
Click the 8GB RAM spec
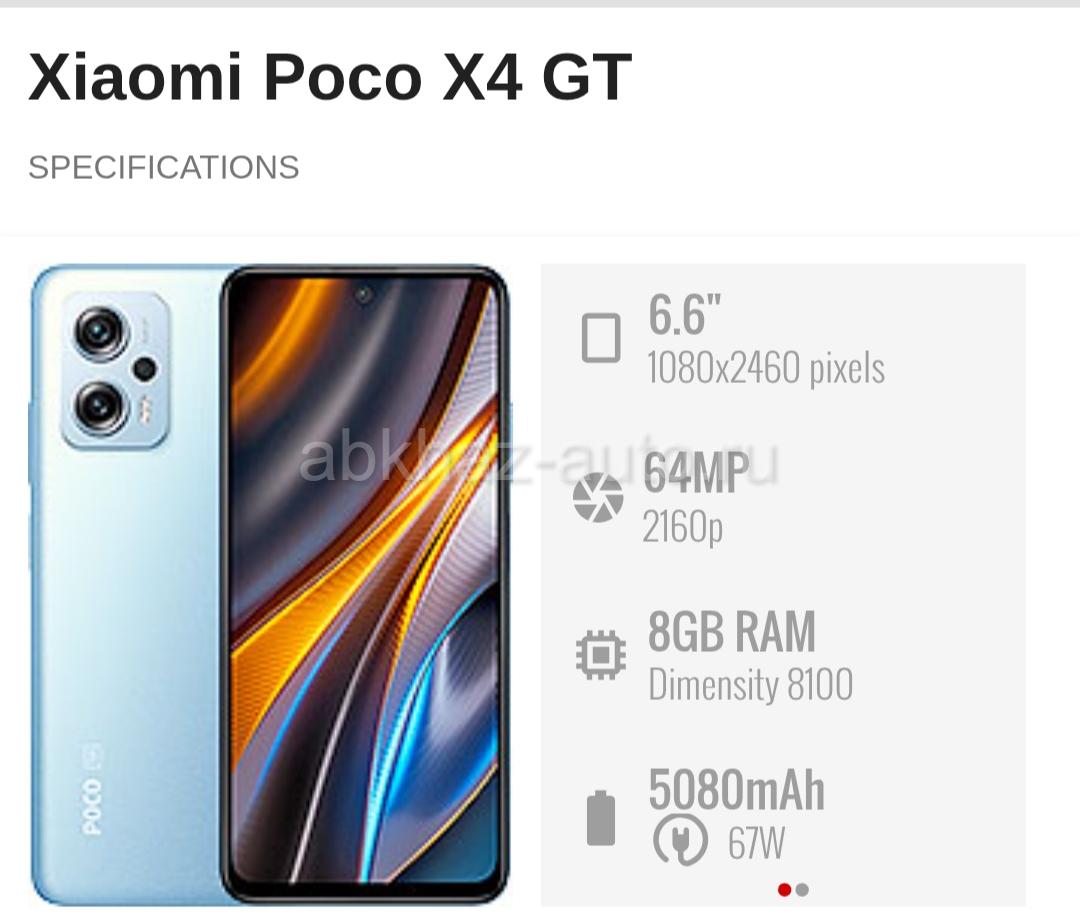[731, 631]
